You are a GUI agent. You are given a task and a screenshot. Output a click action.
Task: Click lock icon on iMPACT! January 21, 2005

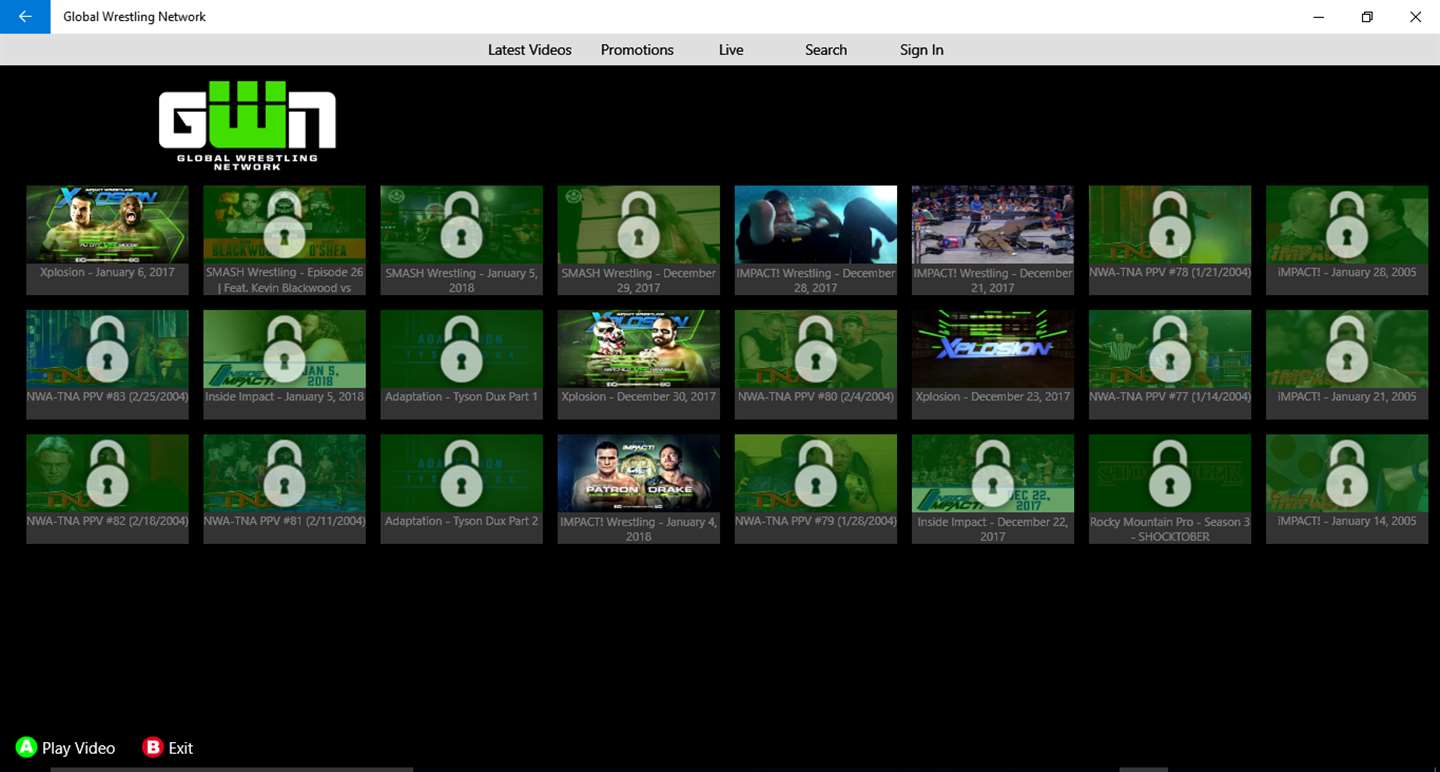click(1346, 347)
